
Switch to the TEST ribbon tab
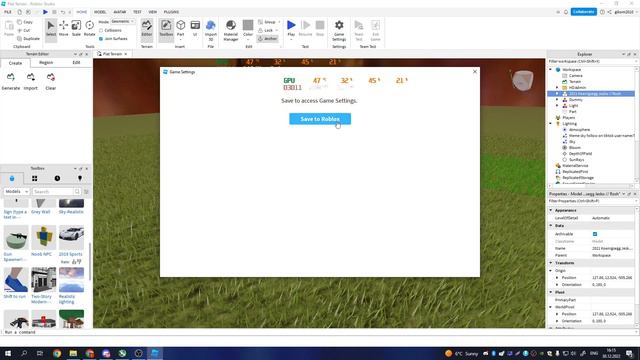point(137,12)
